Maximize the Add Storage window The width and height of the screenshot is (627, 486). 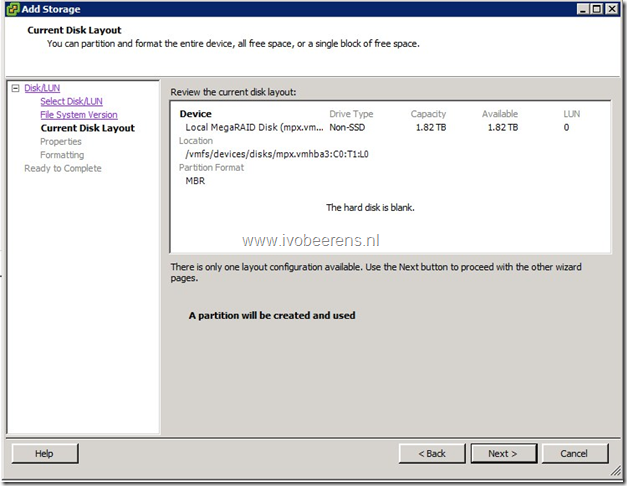597,9
